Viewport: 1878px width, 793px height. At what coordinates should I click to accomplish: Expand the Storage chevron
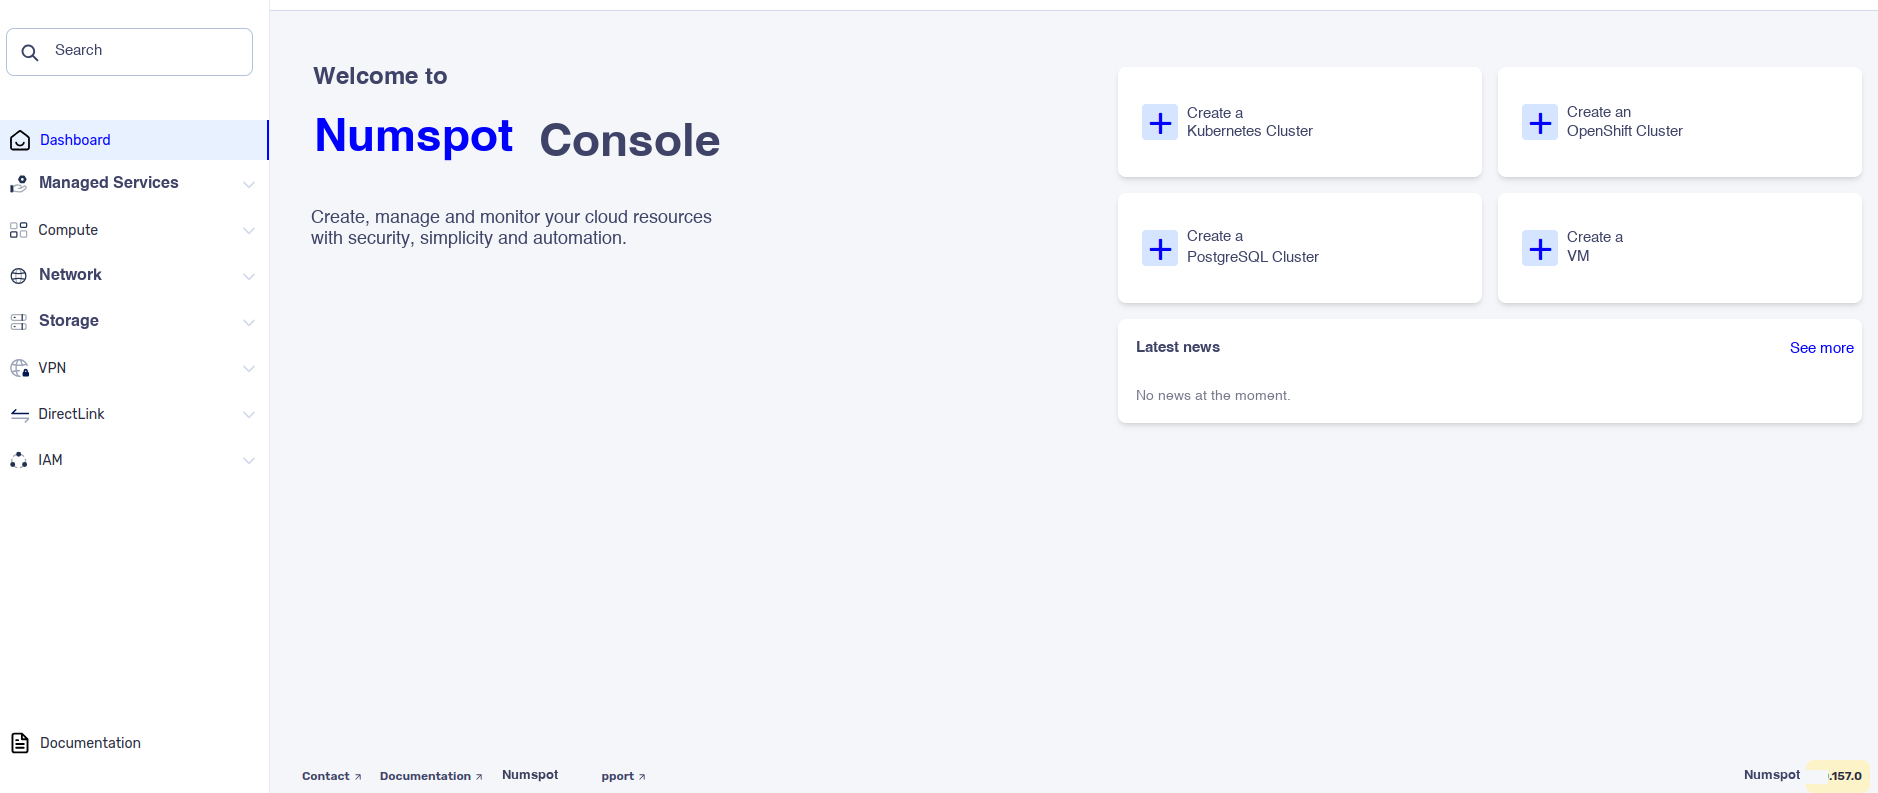coord(249,322)
